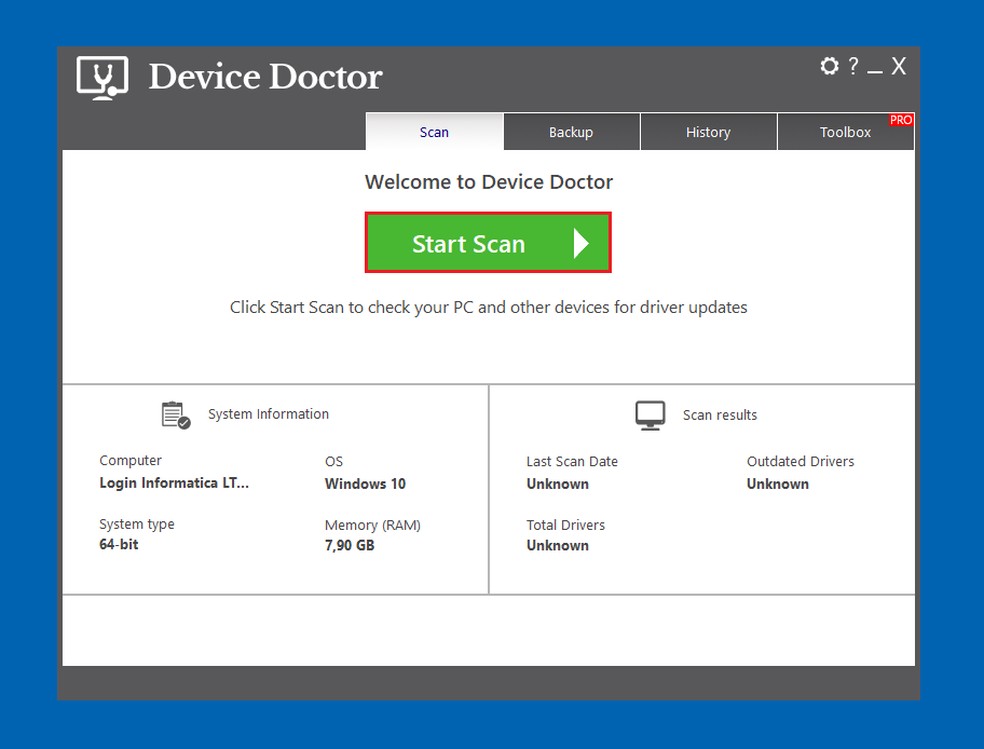Click the Outdated Drivers Unknown value
The height and width of the screenshot is (749, 984).
point(778,484)
